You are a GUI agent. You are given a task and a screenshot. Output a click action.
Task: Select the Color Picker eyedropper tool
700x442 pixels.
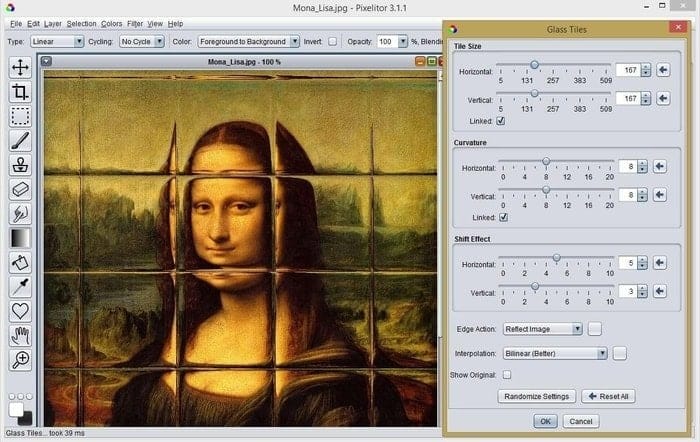[x=20, y=287]
